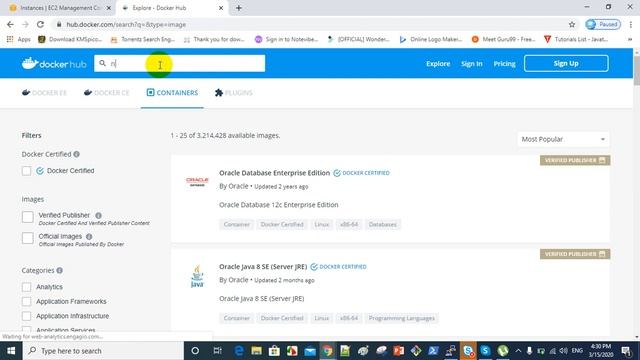640x360 pixels.
Task: Open the Torrentz Search Engine bookmark
Action: click(143, 39)
